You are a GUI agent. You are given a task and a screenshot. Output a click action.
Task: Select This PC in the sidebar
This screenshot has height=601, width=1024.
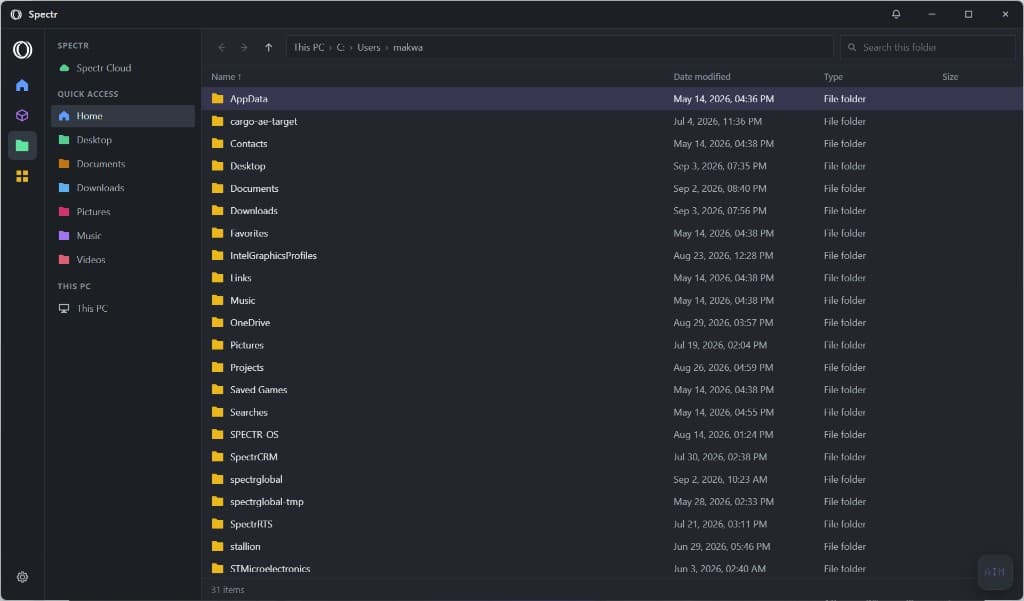click(x=123, y=308)
